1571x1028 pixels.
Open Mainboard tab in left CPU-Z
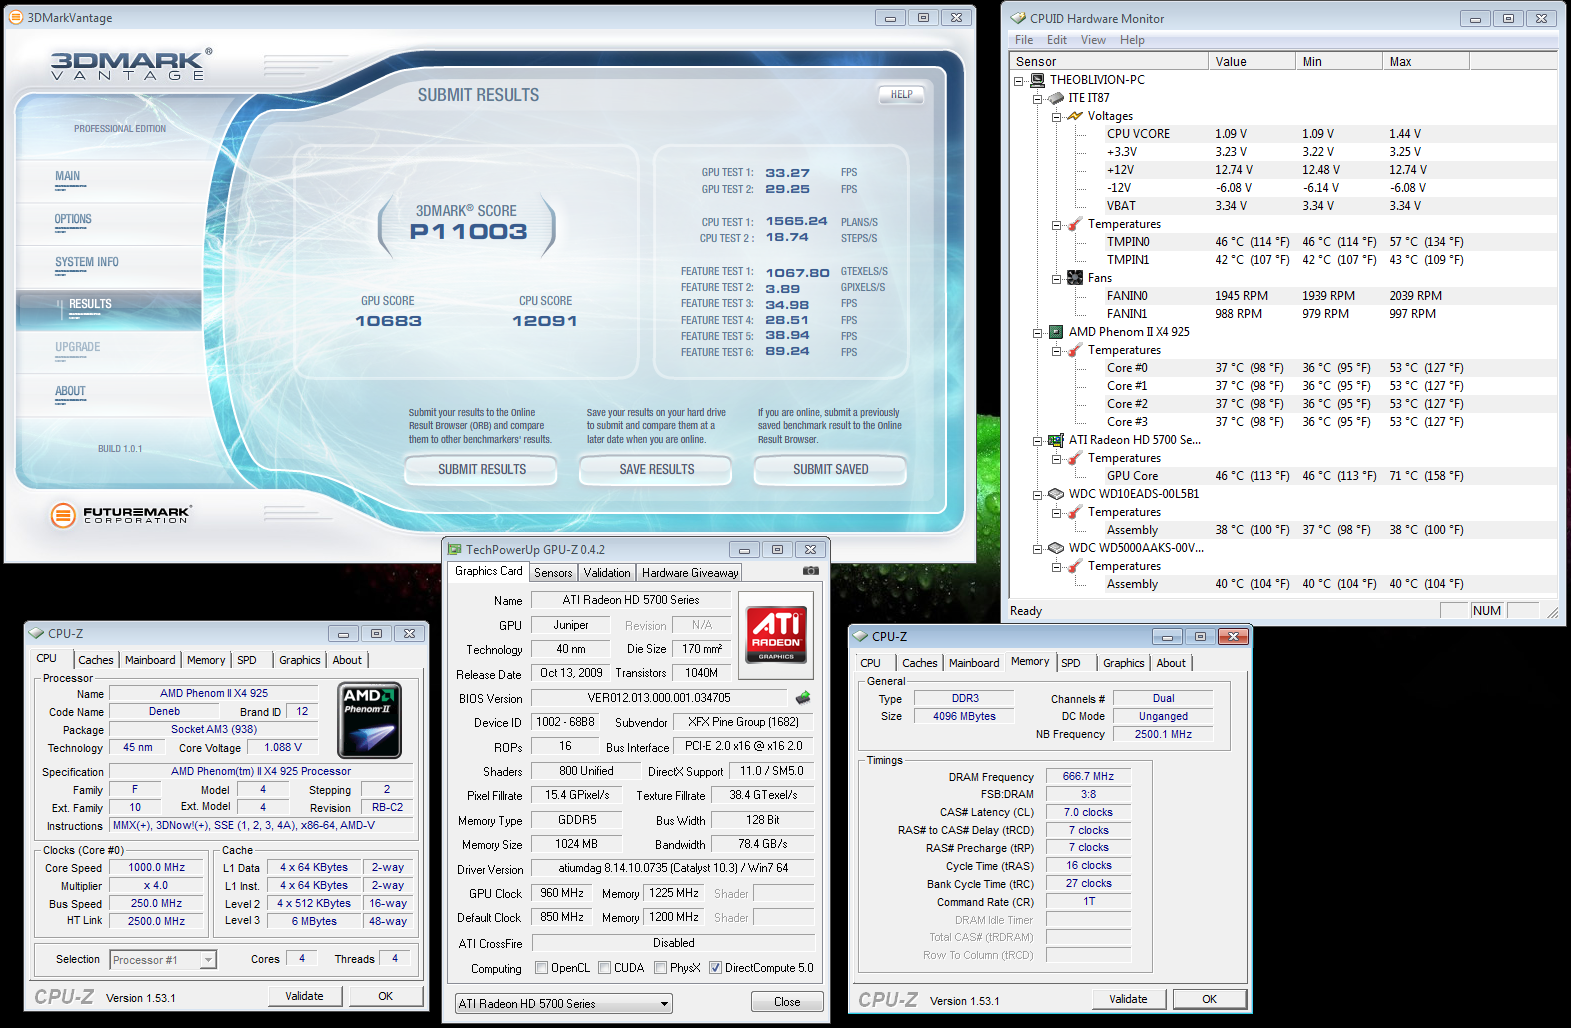pos(150,660)
